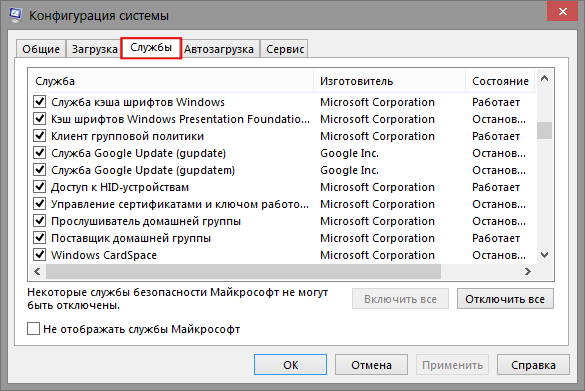Click the vertical scrollbar thumb
The image size is (585, 391).
point(544,130)
